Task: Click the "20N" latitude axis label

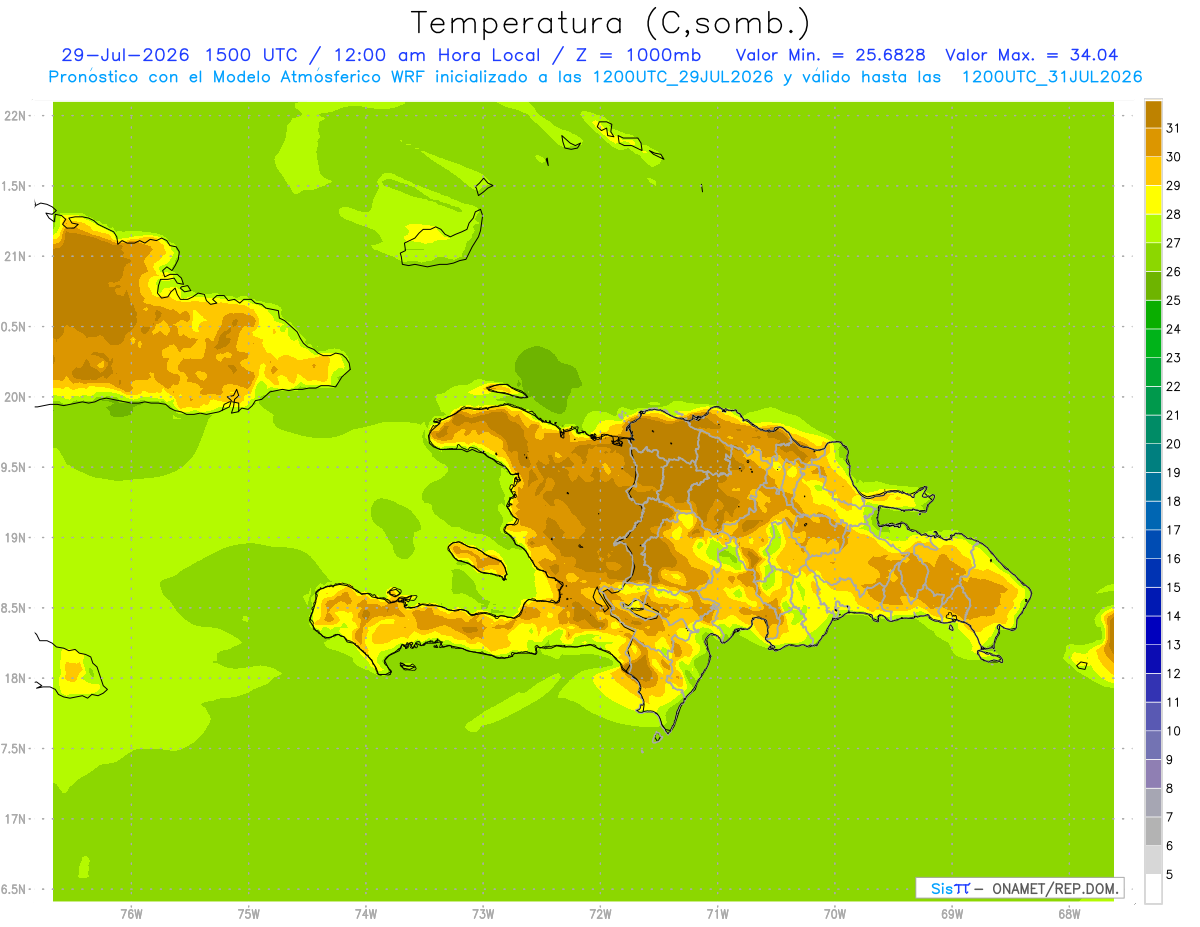Action: click(x=15, y=397)
